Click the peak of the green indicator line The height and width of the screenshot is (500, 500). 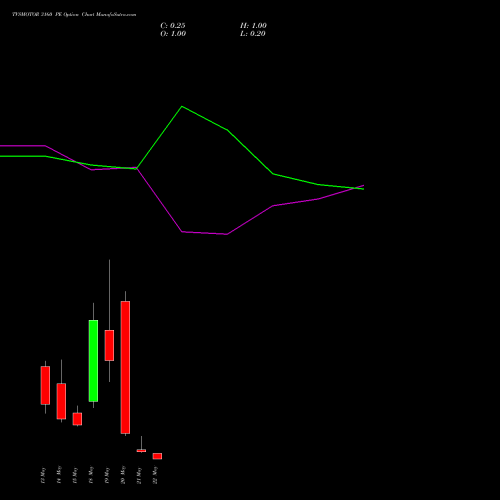(x=182, y=106)
